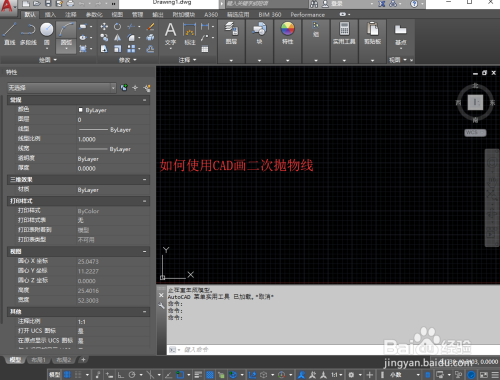Click the Dimension (标注) tool

[190, 34]
